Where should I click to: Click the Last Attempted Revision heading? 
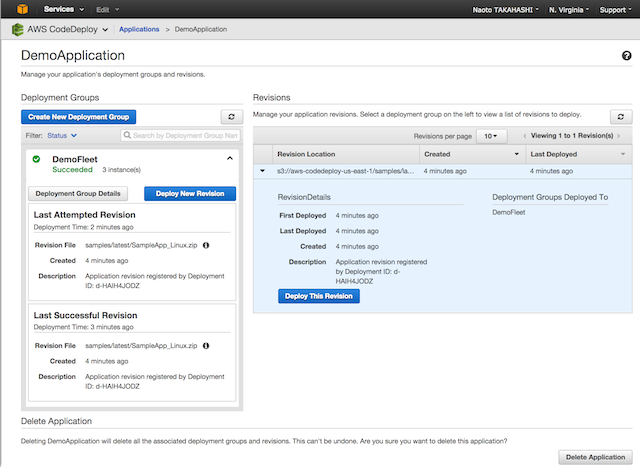(x=84, y=215)
